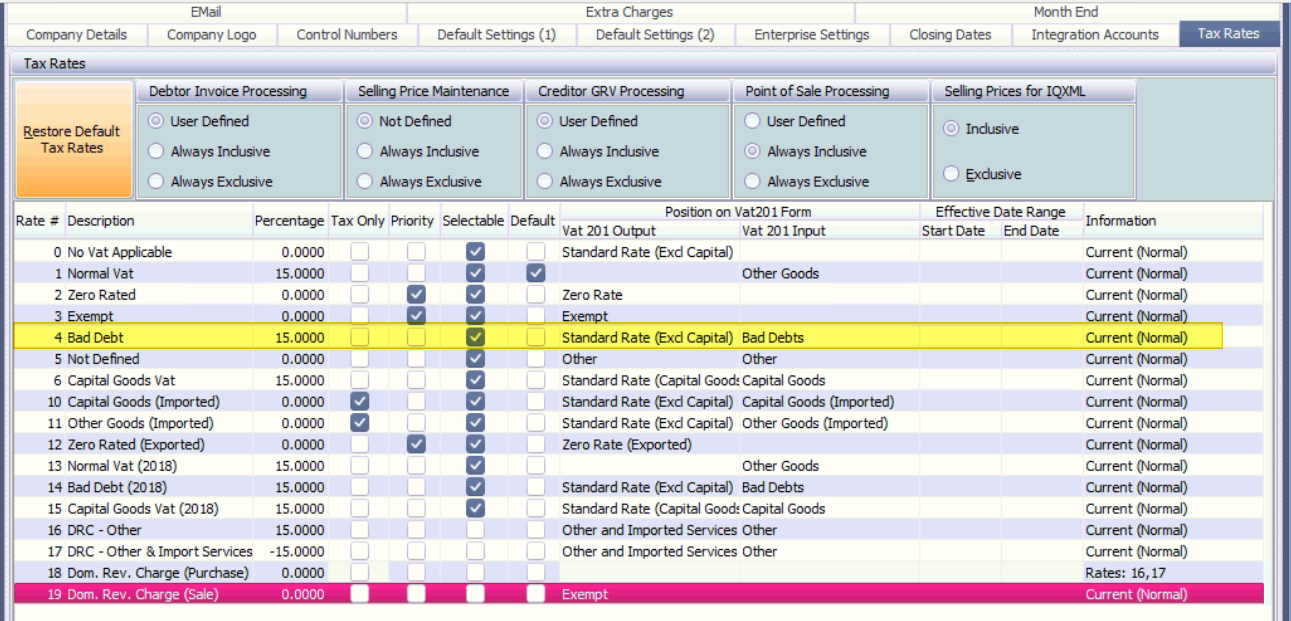1291x621 pixels.
Task: Go to the Extra Charges tab
Action: pyautogui.click(x=629, y=12)
